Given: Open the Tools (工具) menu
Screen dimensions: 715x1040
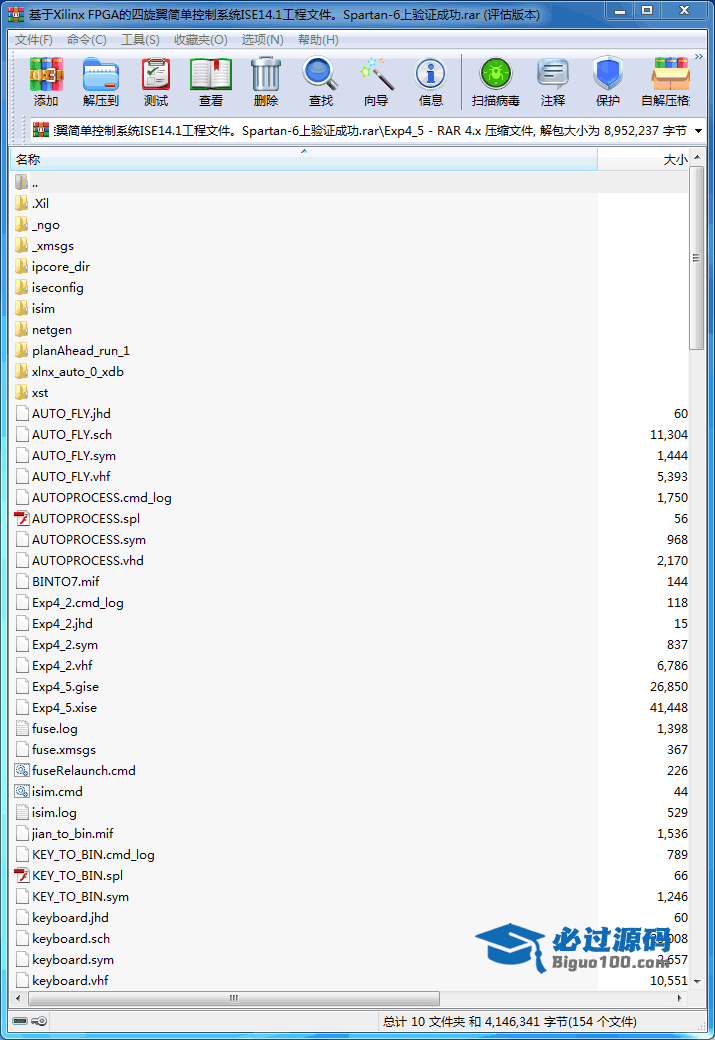Looking at the screenshot, I should (x=140, y=40).
